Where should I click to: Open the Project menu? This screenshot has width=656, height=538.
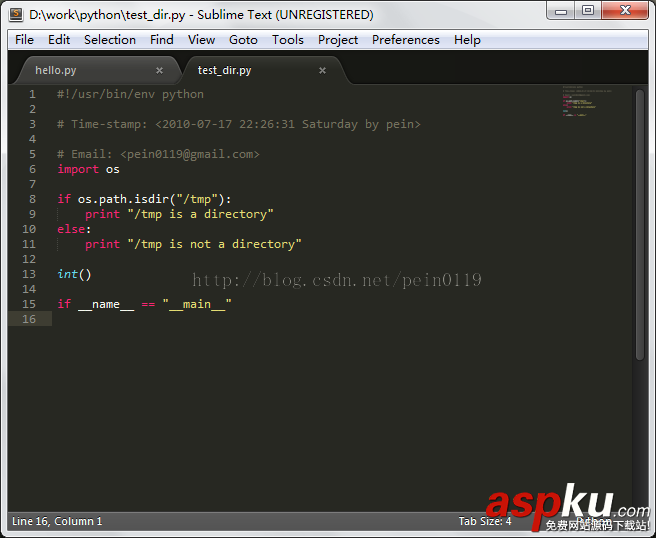tap(338, 40)
